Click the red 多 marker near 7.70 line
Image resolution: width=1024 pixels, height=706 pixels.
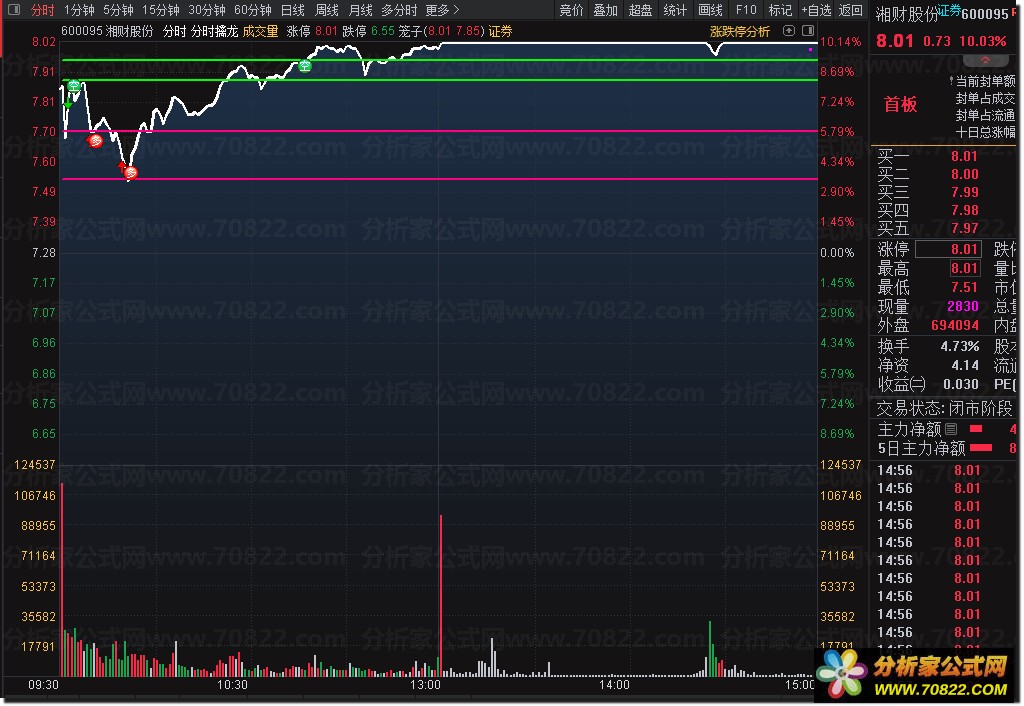click(x=95, y=140)
